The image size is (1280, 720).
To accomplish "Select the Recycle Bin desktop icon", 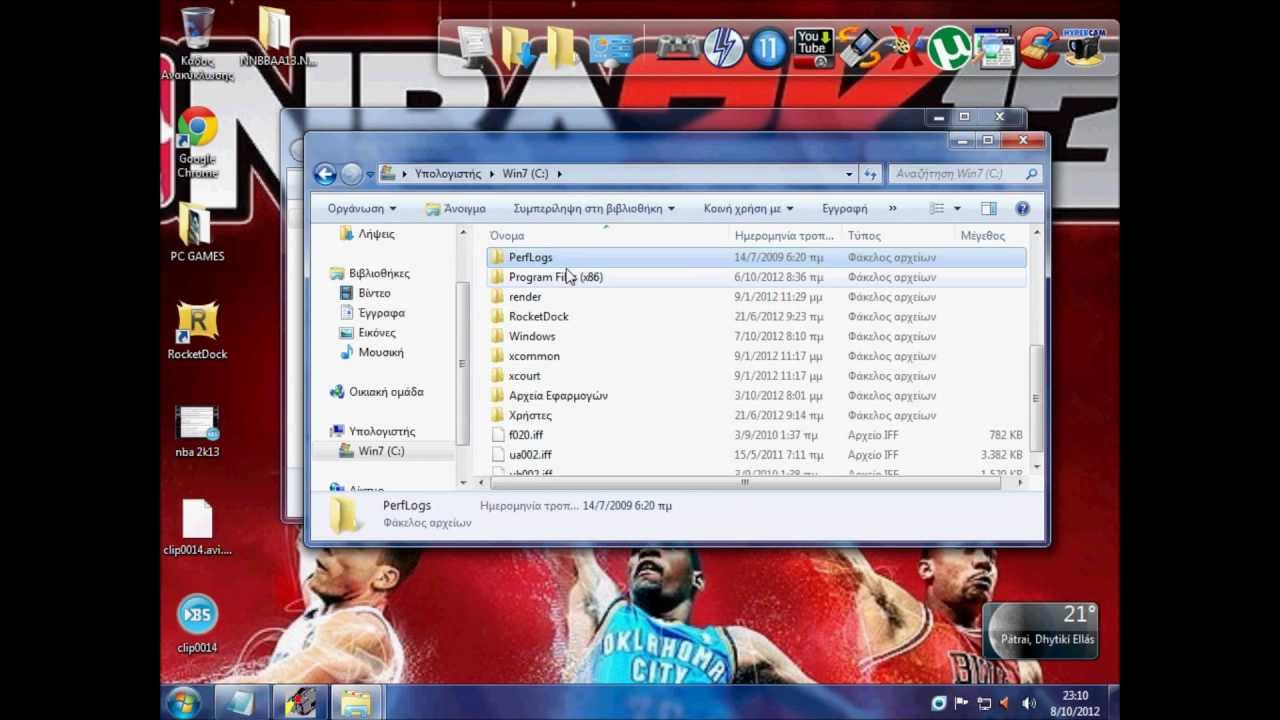I will (197, 43).
